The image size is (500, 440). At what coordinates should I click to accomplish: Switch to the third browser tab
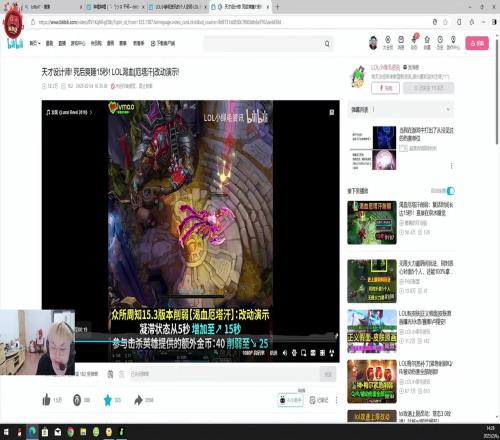177,7
